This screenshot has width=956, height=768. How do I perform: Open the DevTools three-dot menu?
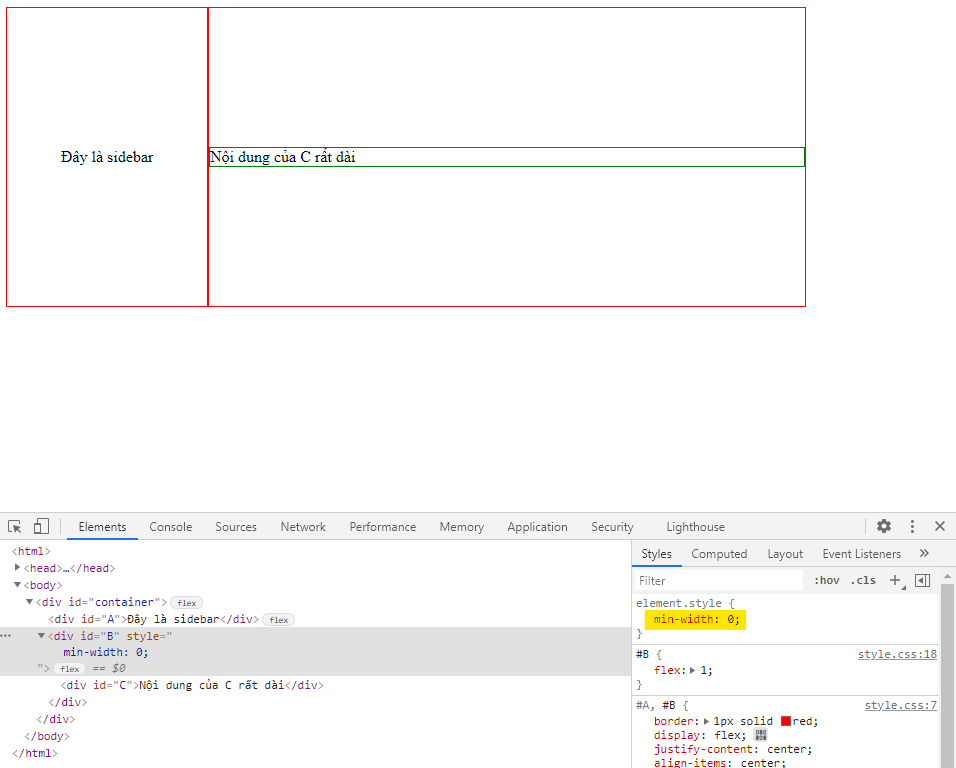click(x=912, y=527)
